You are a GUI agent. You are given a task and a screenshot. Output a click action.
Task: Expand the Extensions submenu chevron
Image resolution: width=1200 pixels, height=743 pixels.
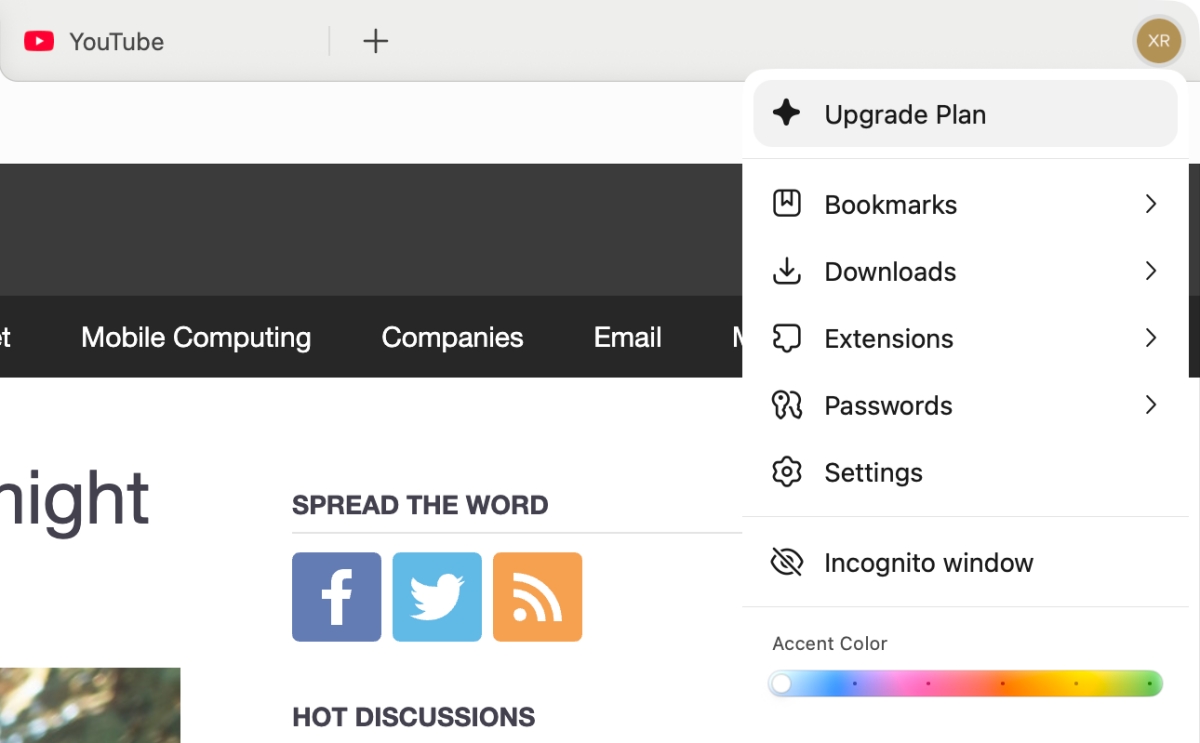1151,338
